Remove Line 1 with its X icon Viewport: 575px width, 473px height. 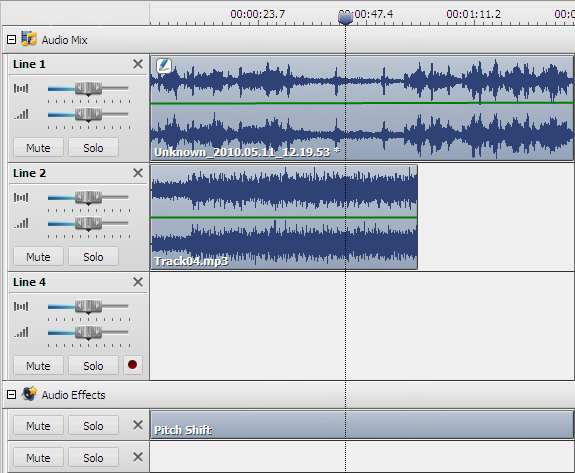click(x=138, y=64)
